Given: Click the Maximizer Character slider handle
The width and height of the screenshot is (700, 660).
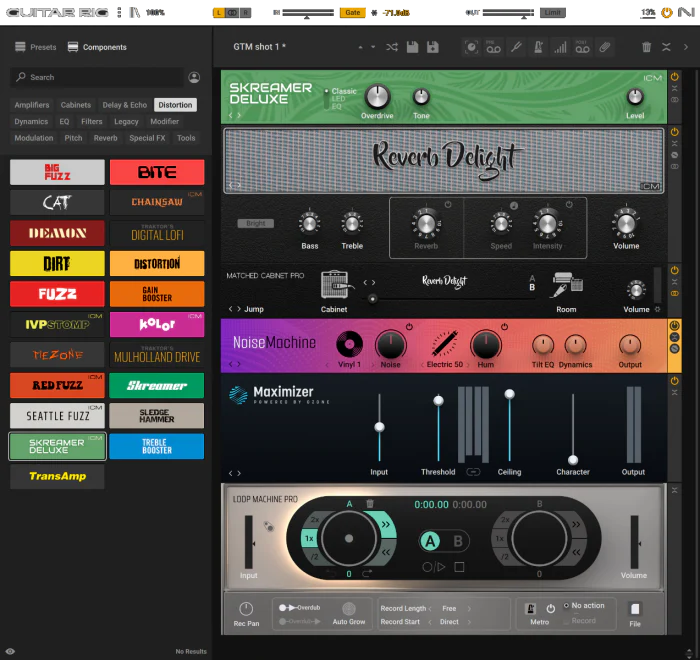Looking at the screenshot, I should point(573,459).
